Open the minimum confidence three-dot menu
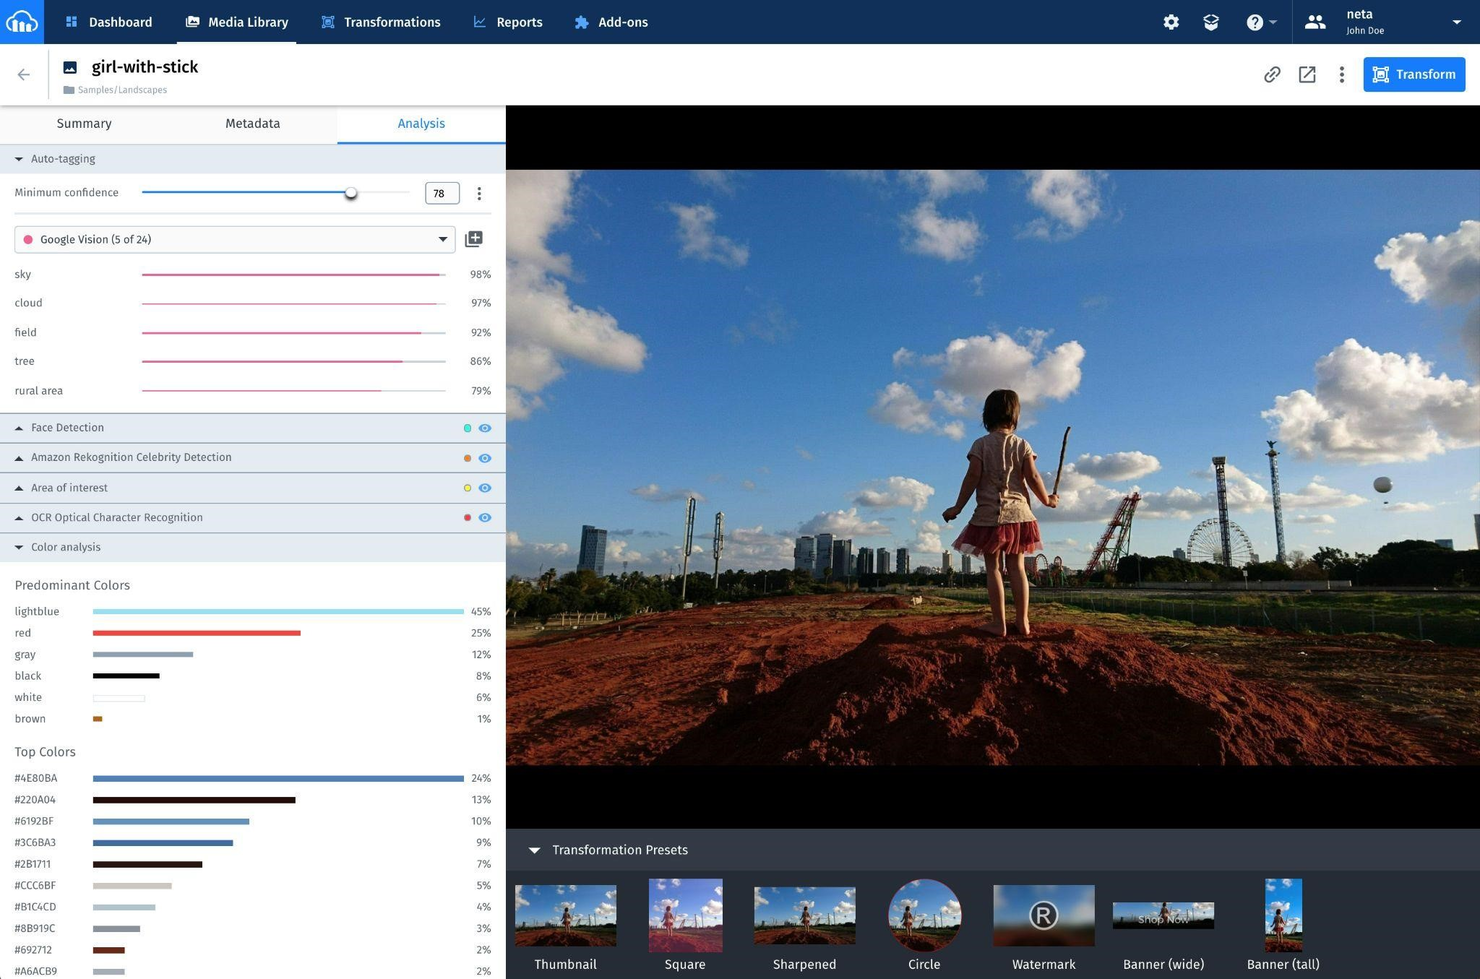The height and width of the screenshot is (979, 1480). (479, 193)
